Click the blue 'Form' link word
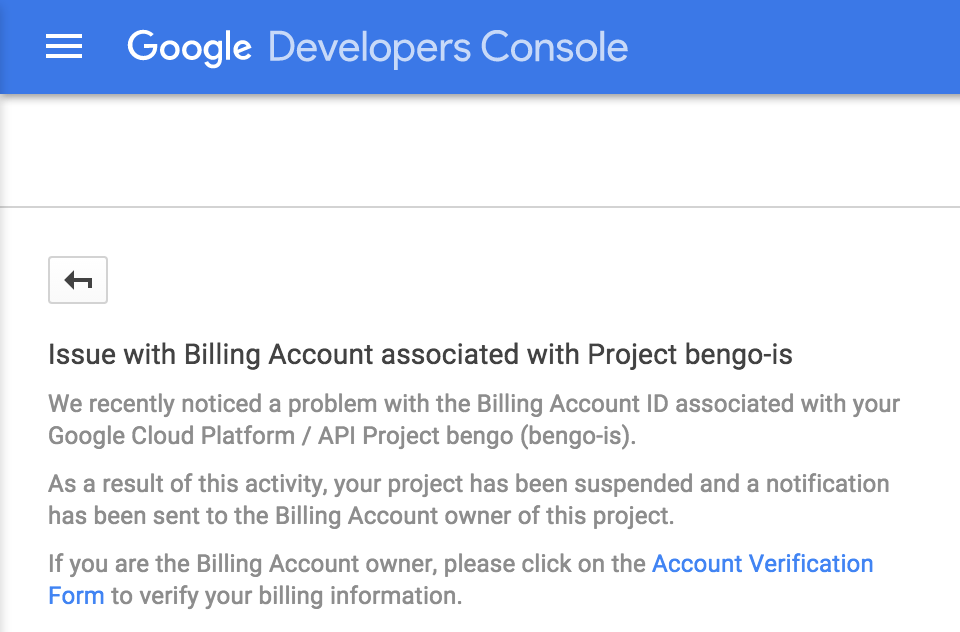 76,595
